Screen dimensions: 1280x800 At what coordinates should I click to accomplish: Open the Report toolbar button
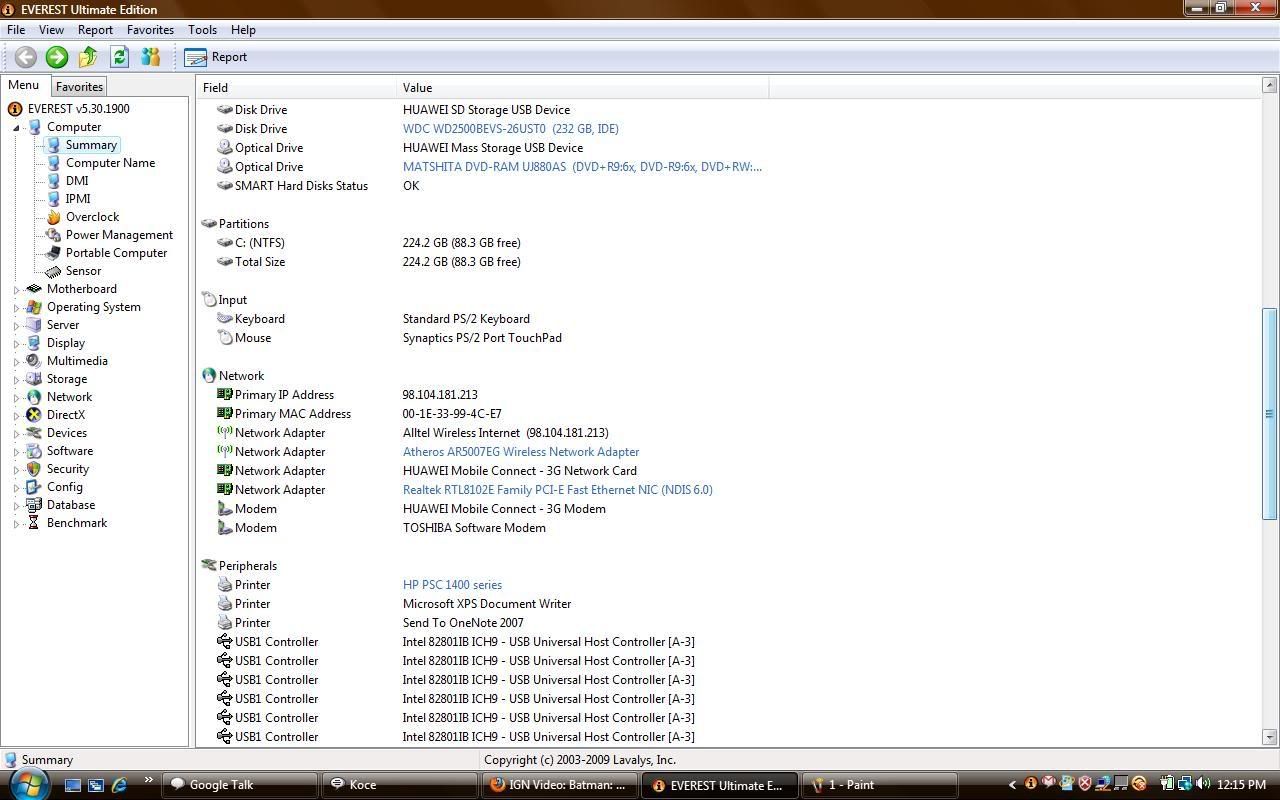[216, 57]
